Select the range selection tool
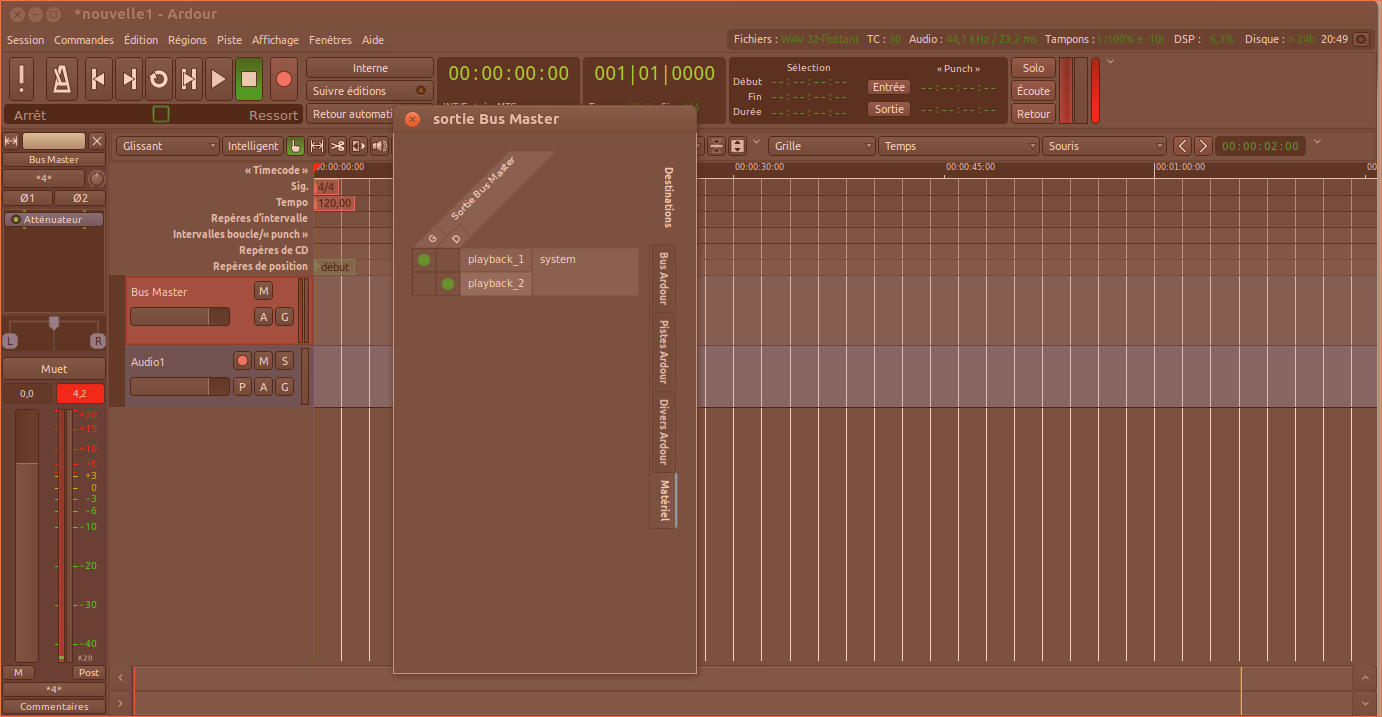 point(317,146)
